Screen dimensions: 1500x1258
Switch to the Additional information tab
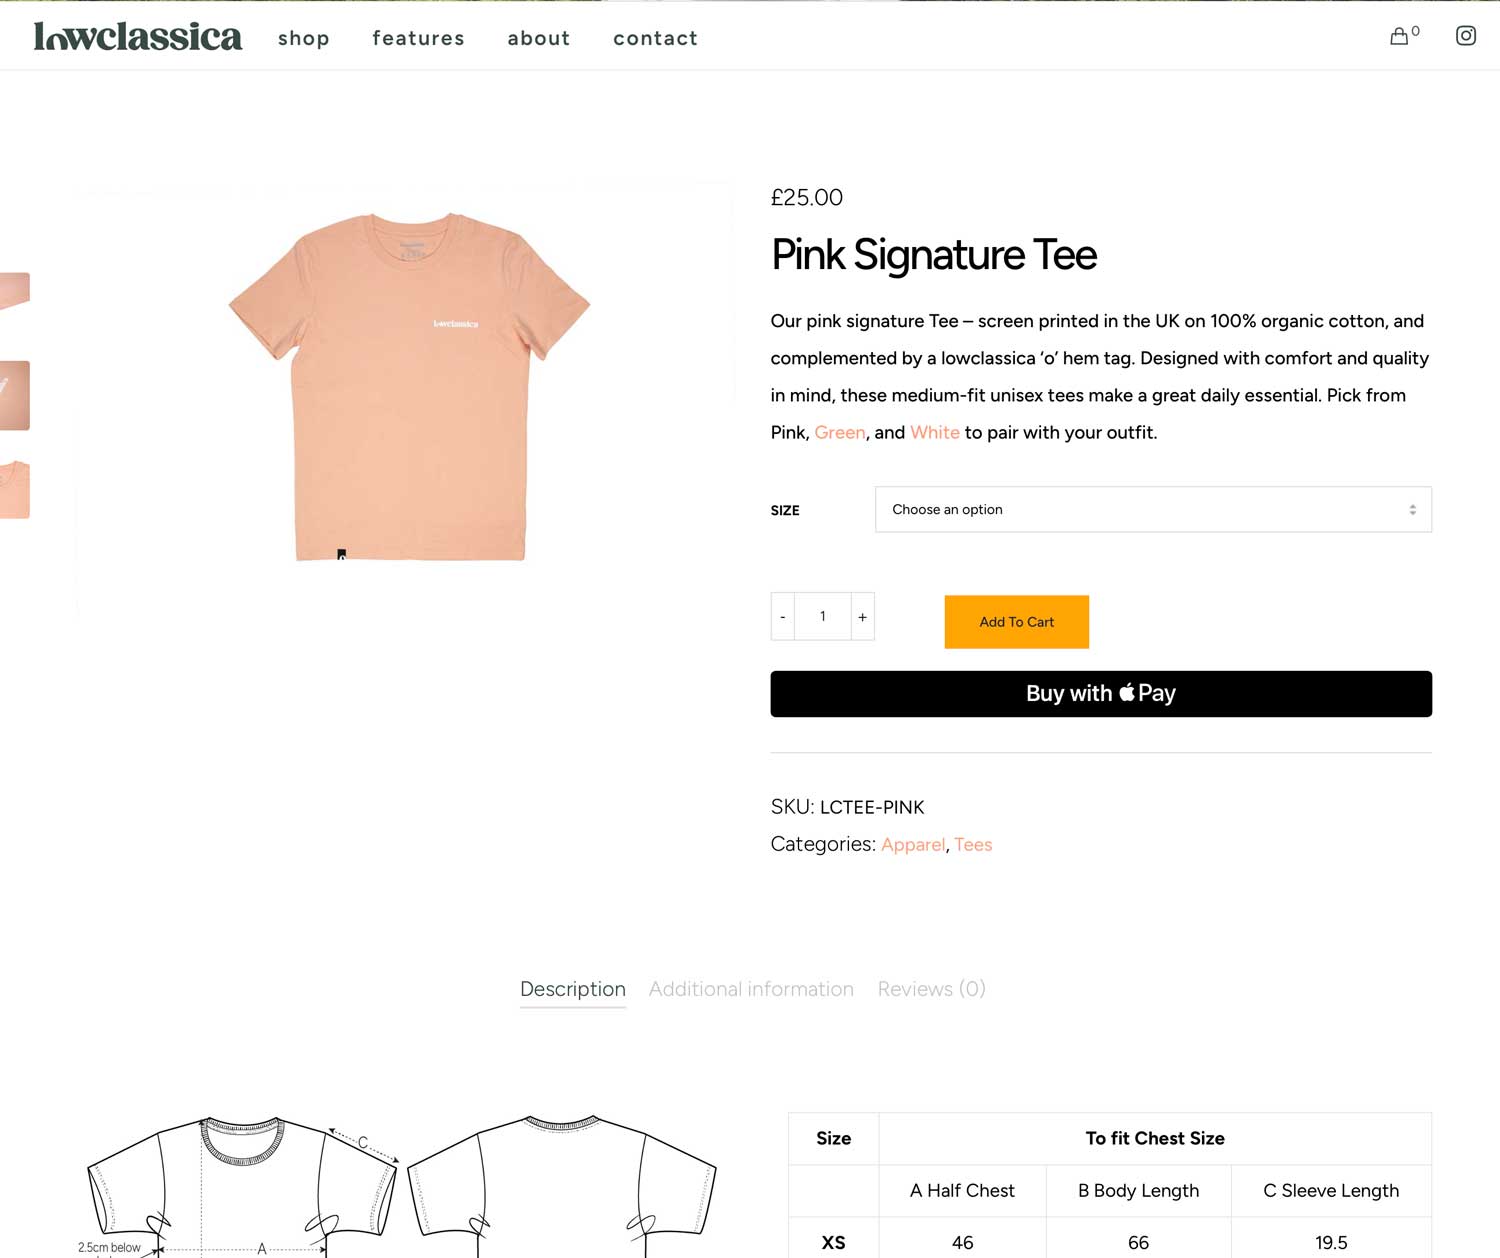point(751,989)
